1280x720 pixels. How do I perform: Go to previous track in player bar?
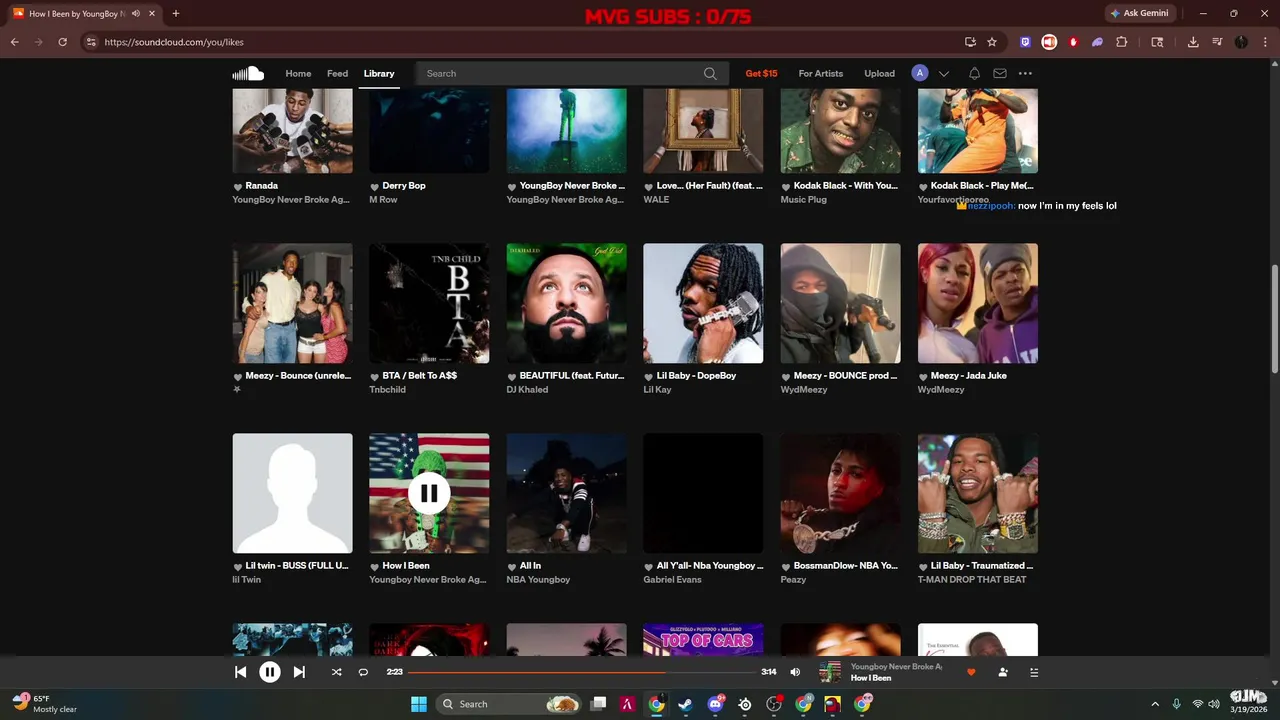[240, 672]
